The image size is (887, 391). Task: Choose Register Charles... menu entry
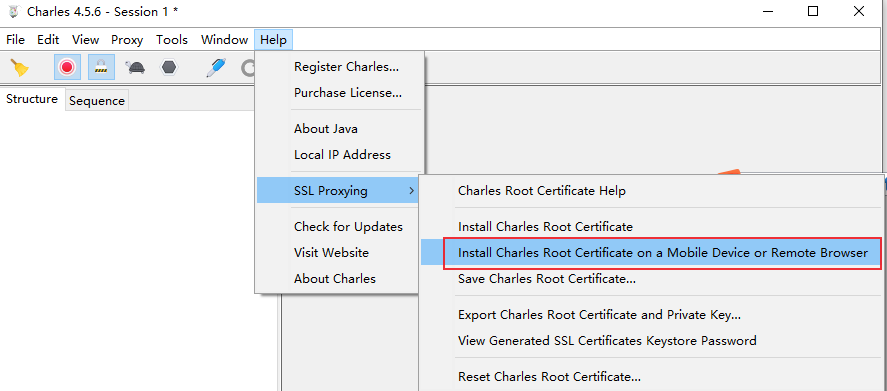click(x=346, y=67)
